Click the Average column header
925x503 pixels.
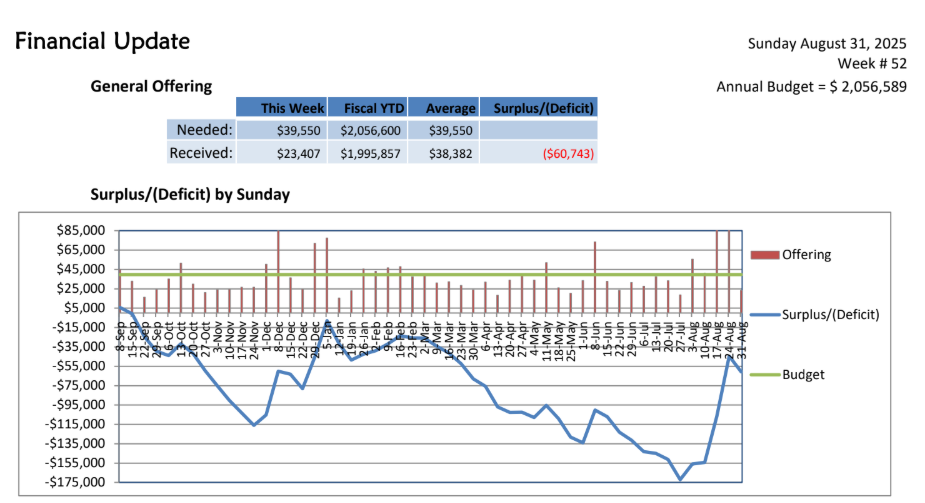coord(447,108)
